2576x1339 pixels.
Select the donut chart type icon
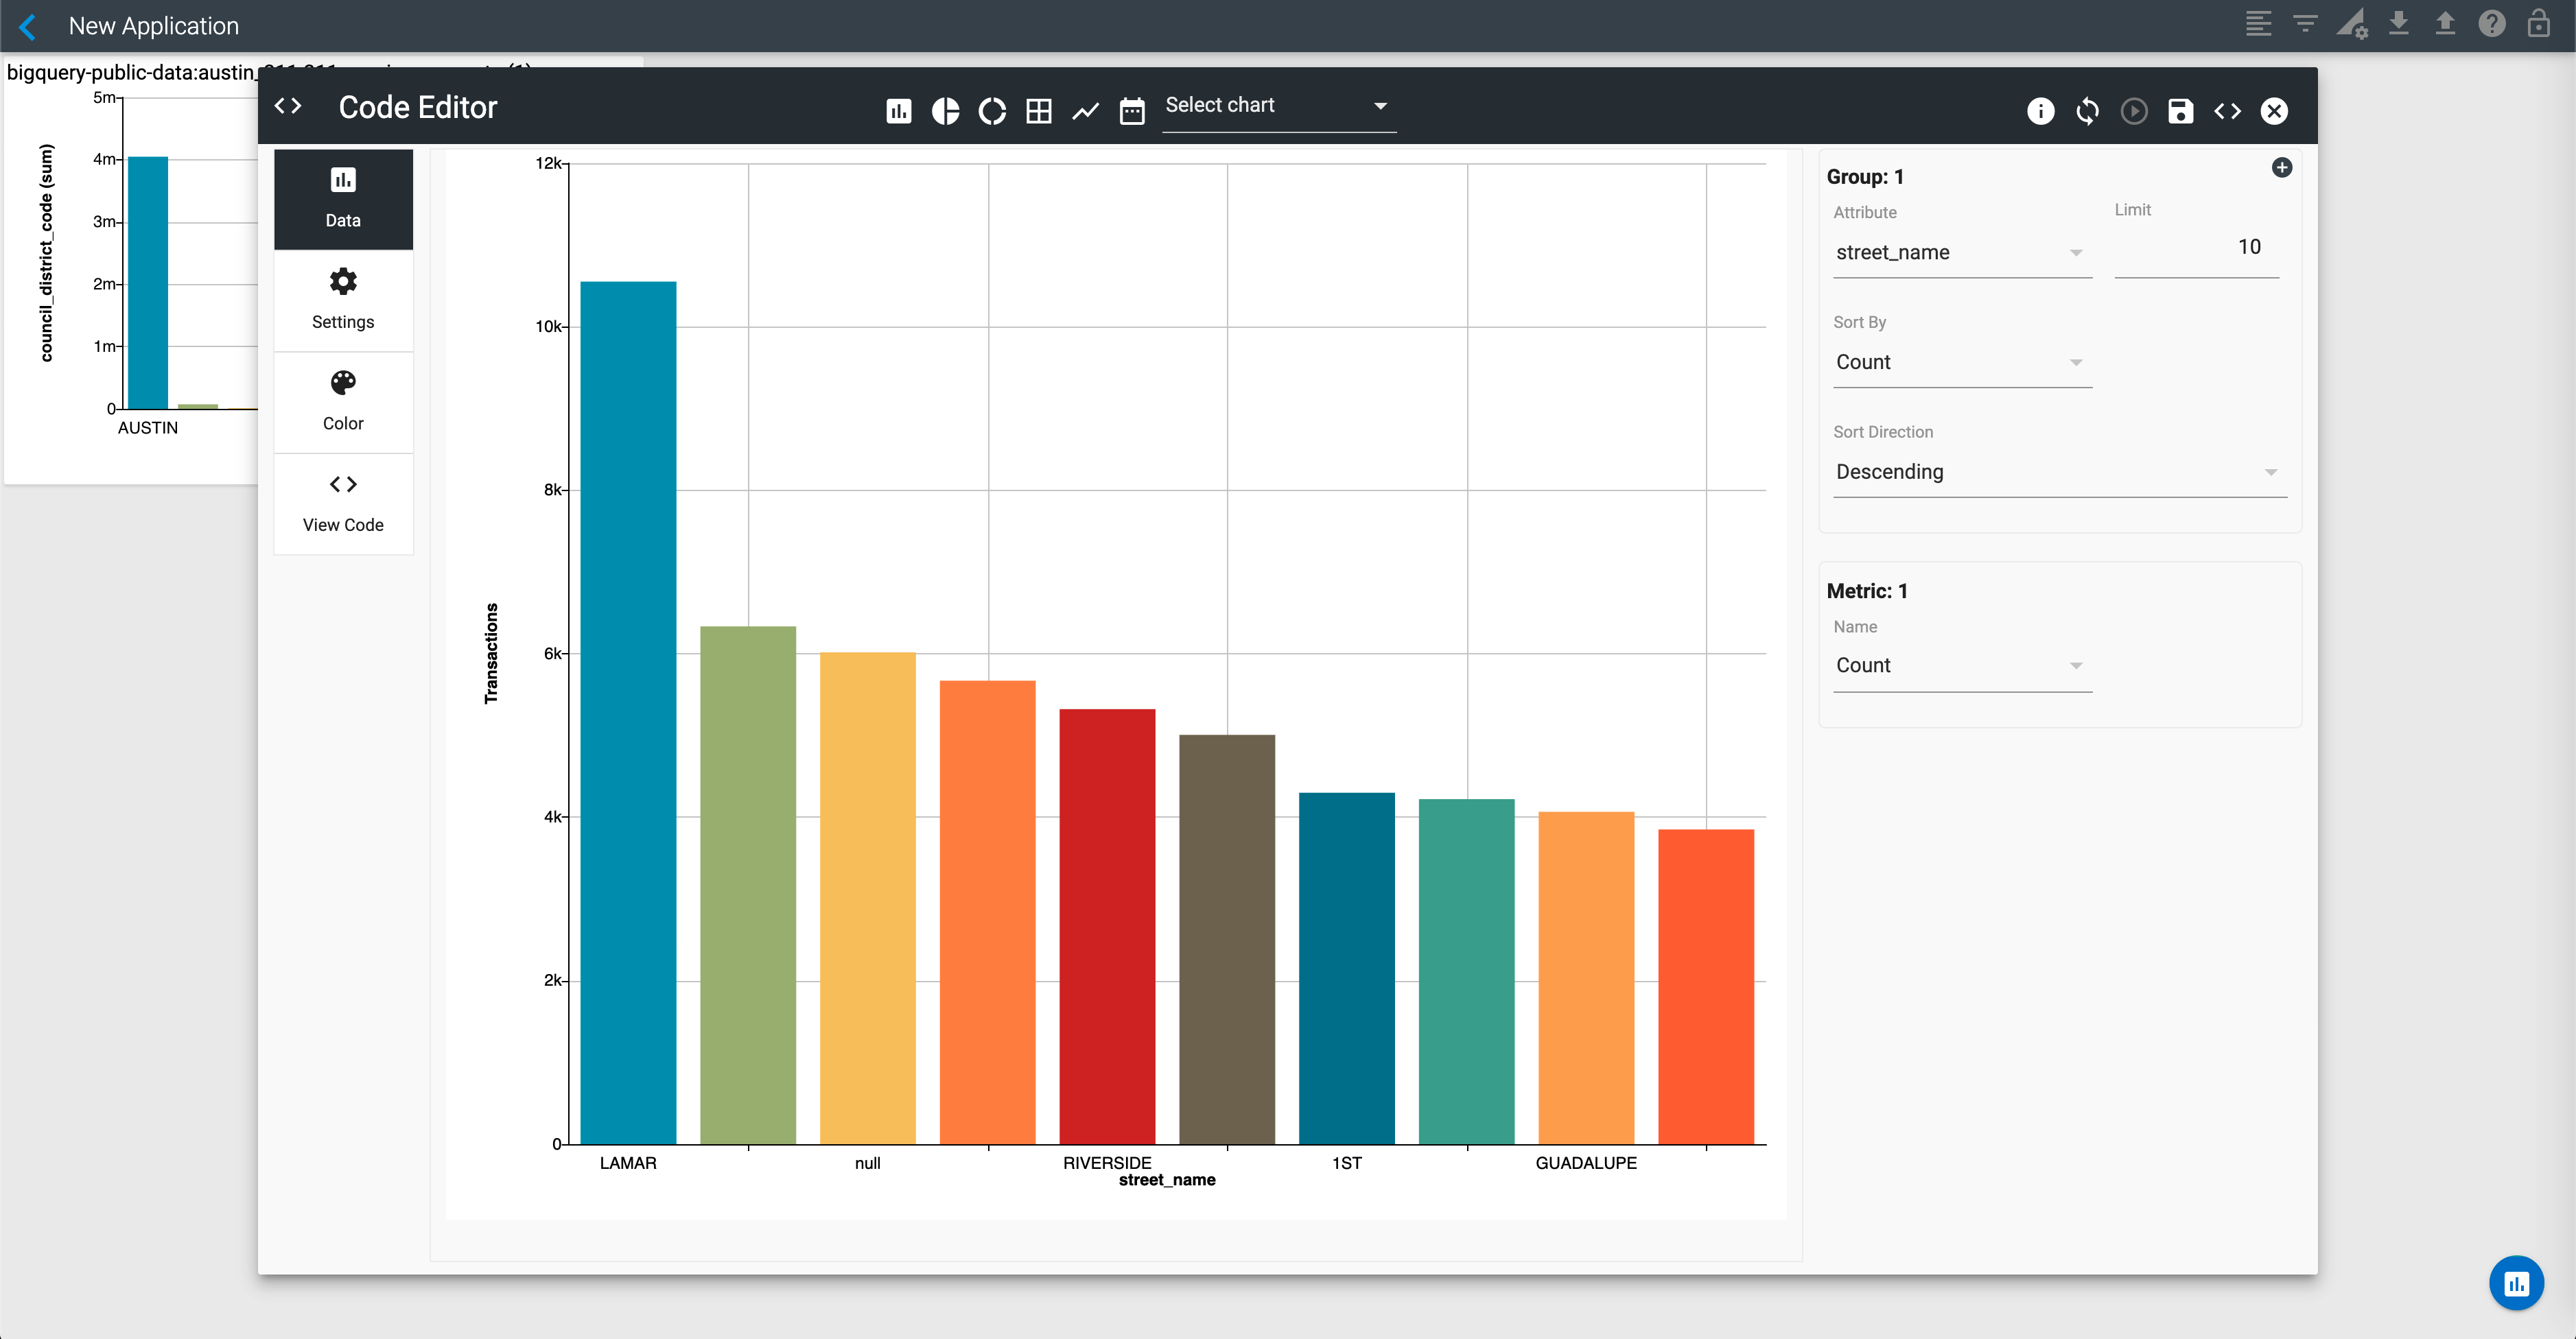[x=992, y=111]
